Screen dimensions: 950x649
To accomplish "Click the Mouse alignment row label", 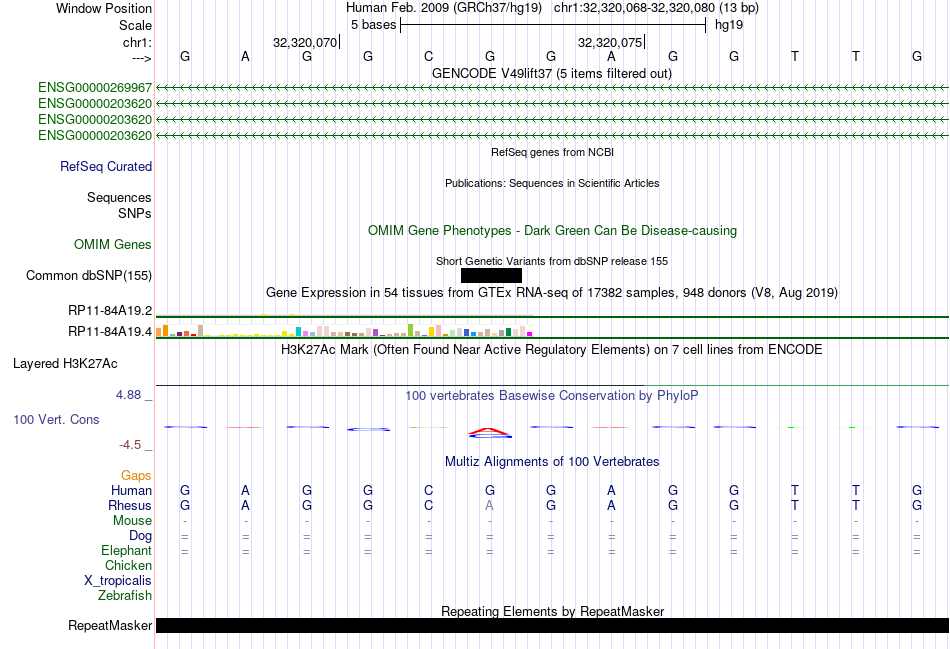I will tap(132, 521).
